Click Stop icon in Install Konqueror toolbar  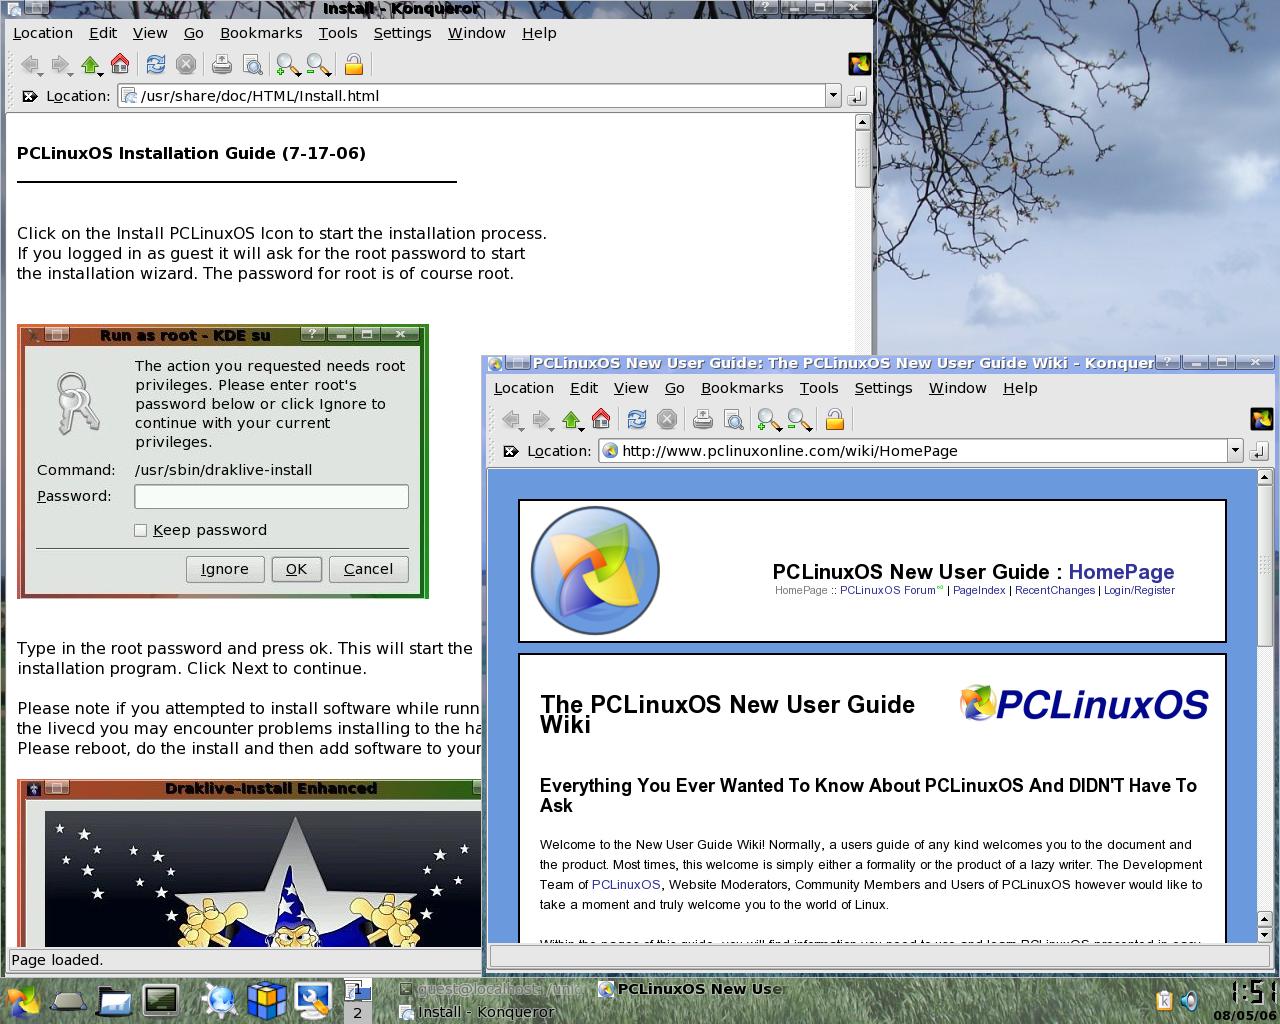pyautogui.click(x=186, y=65)
